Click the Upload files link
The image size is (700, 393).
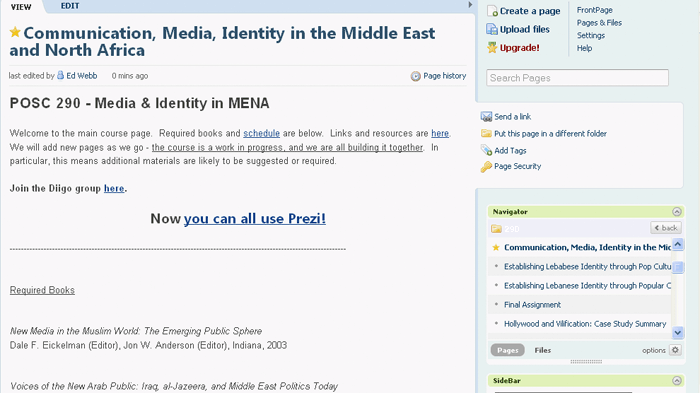[525, 29]
